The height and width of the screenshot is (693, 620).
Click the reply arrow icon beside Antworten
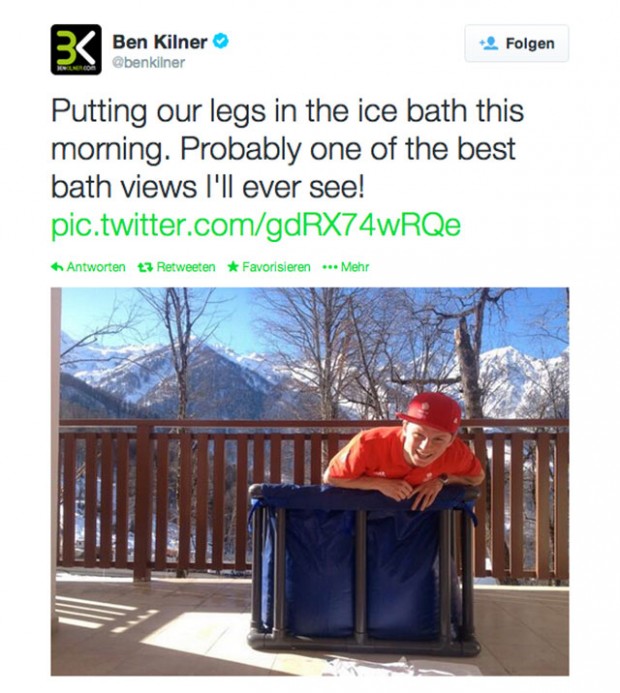[57, 267]
